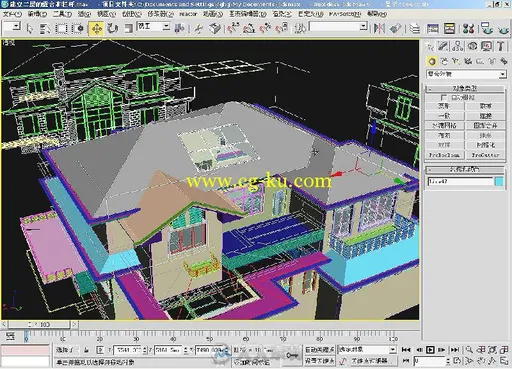This screenshot has width=512, height=369.
Task: Click the ProCutter button
Action: (x=485, y=155)
